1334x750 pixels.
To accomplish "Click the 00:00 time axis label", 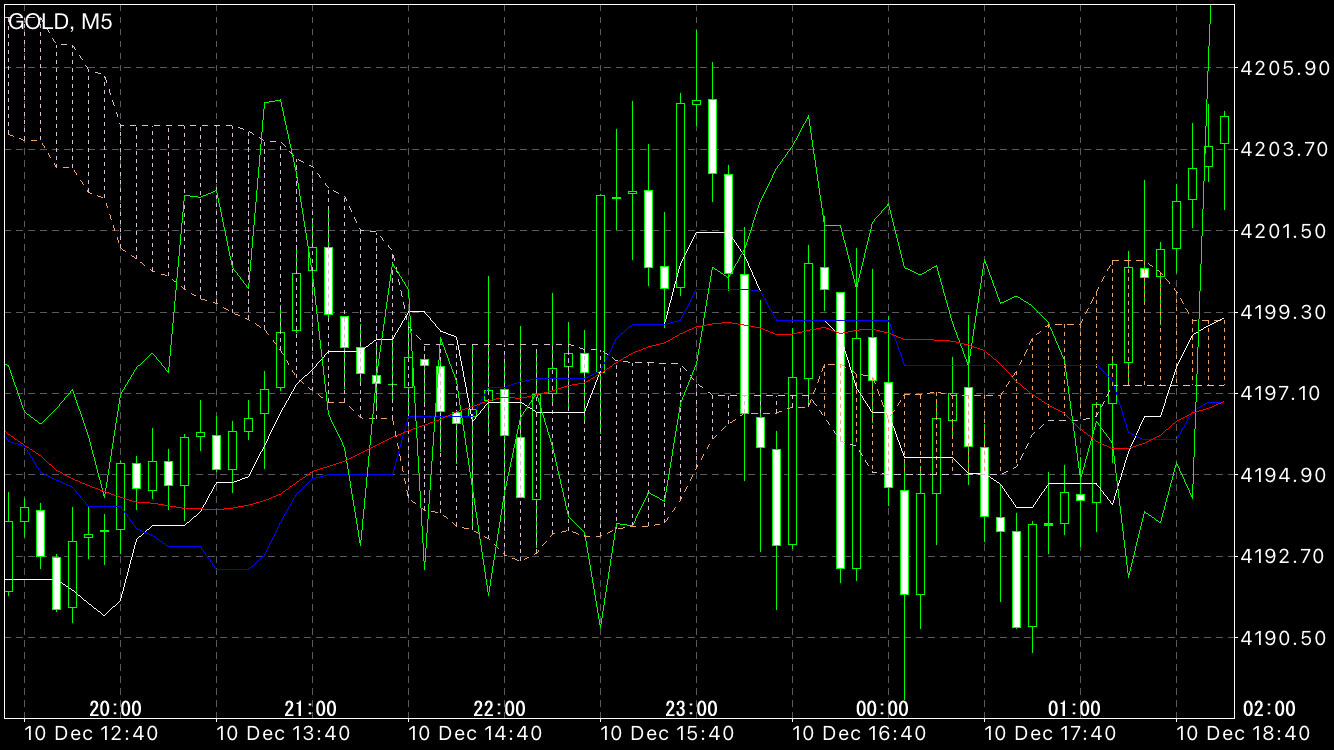I will (883, 709).
